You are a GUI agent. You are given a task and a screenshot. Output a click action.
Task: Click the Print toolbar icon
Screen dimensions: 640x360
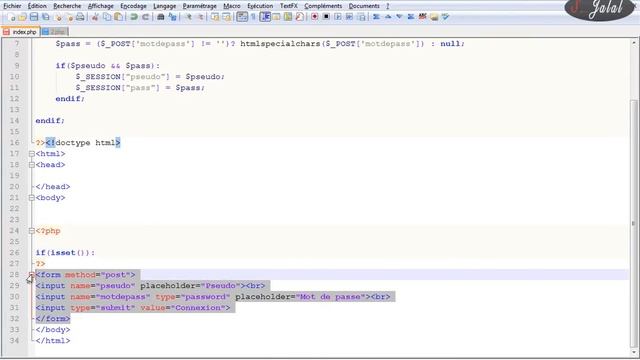[x=80, y=17]
